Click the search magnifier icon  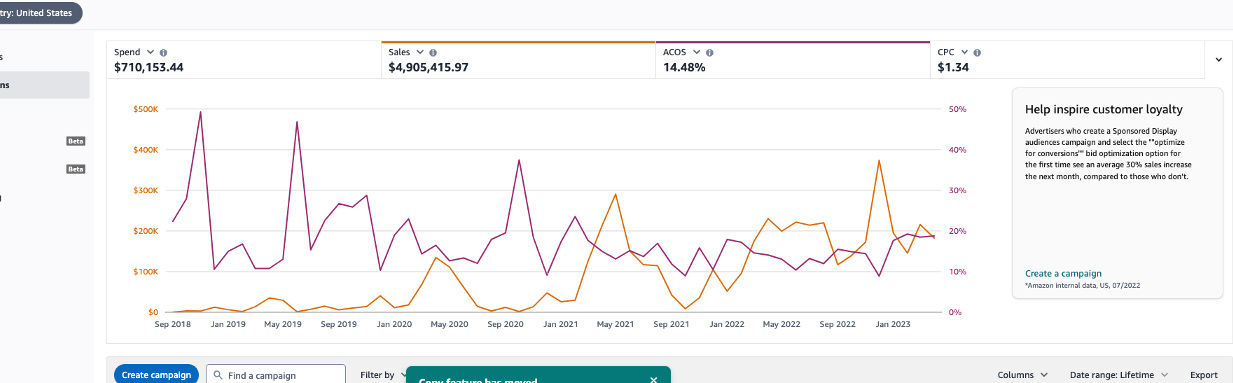(218, 375)
